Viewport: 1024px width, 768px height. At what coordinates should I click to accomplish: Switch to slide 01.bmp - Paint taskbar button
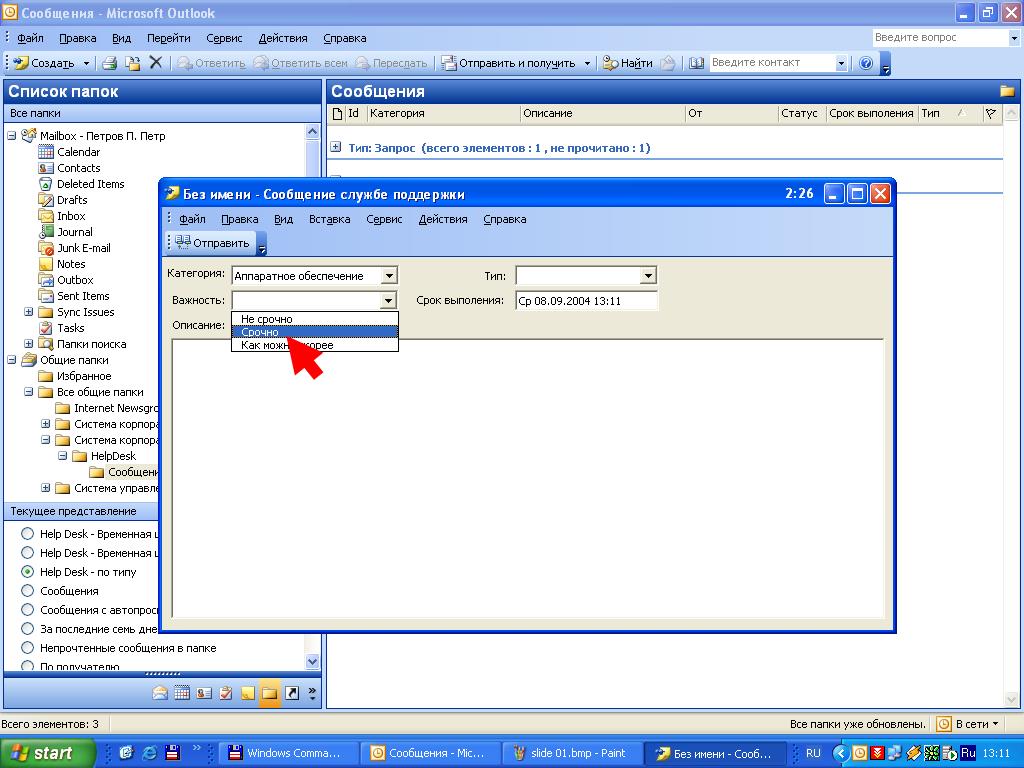point(571,753)
